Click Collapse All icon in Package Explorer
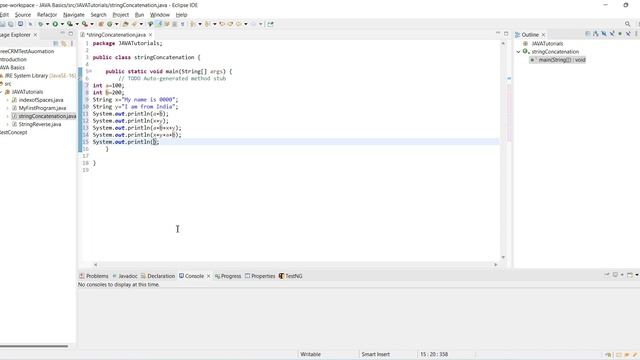The image size is (640, 360). click(56, 43)
